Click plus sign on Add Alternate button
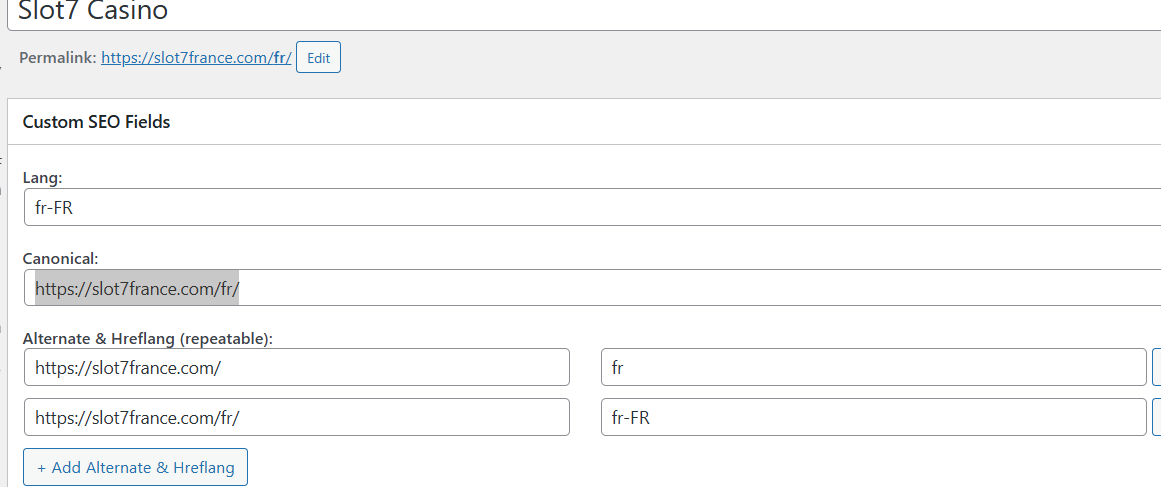This screenshot has height=487, width=1161. coord(42,468)
